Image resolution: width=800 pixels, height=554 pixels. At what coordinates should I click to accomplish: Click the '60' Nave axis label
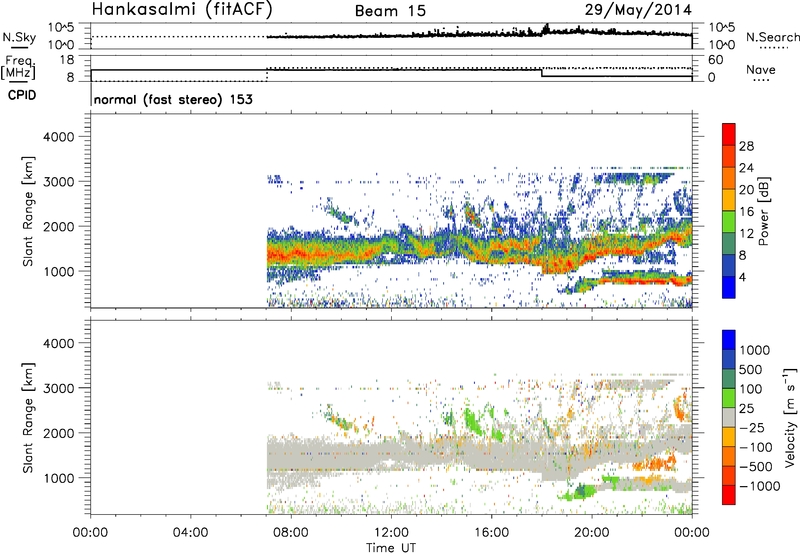click(x=716, y=60)
